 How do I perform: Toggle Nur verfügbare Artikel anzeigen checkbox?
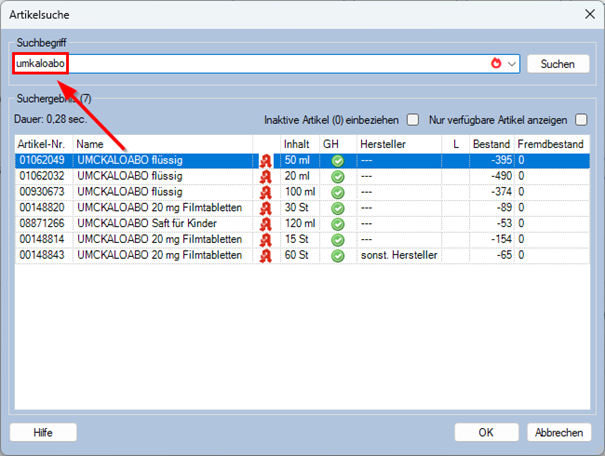tap(581, 120)
